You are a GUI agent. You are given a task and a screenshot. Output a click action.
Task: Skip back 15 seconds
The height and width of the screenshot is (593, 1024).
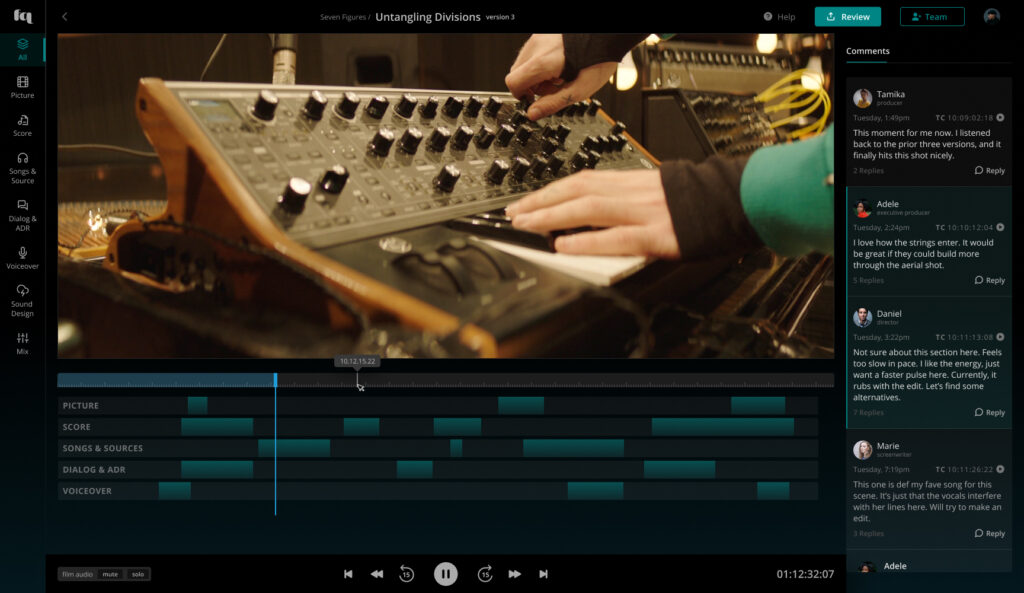pyautogui.click(x=407, y=574)
